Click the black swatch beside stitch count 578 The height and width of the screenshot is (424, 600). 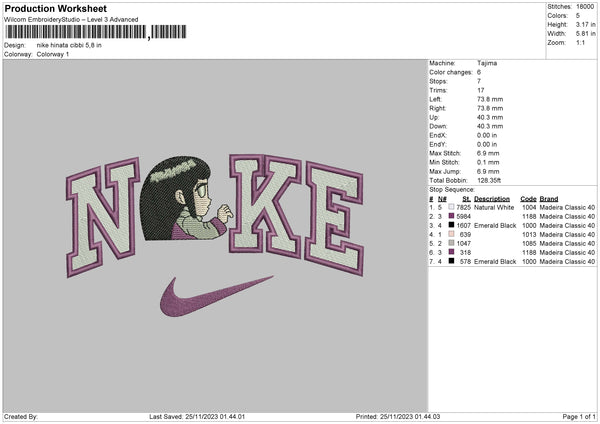click(x=452, y=261)
